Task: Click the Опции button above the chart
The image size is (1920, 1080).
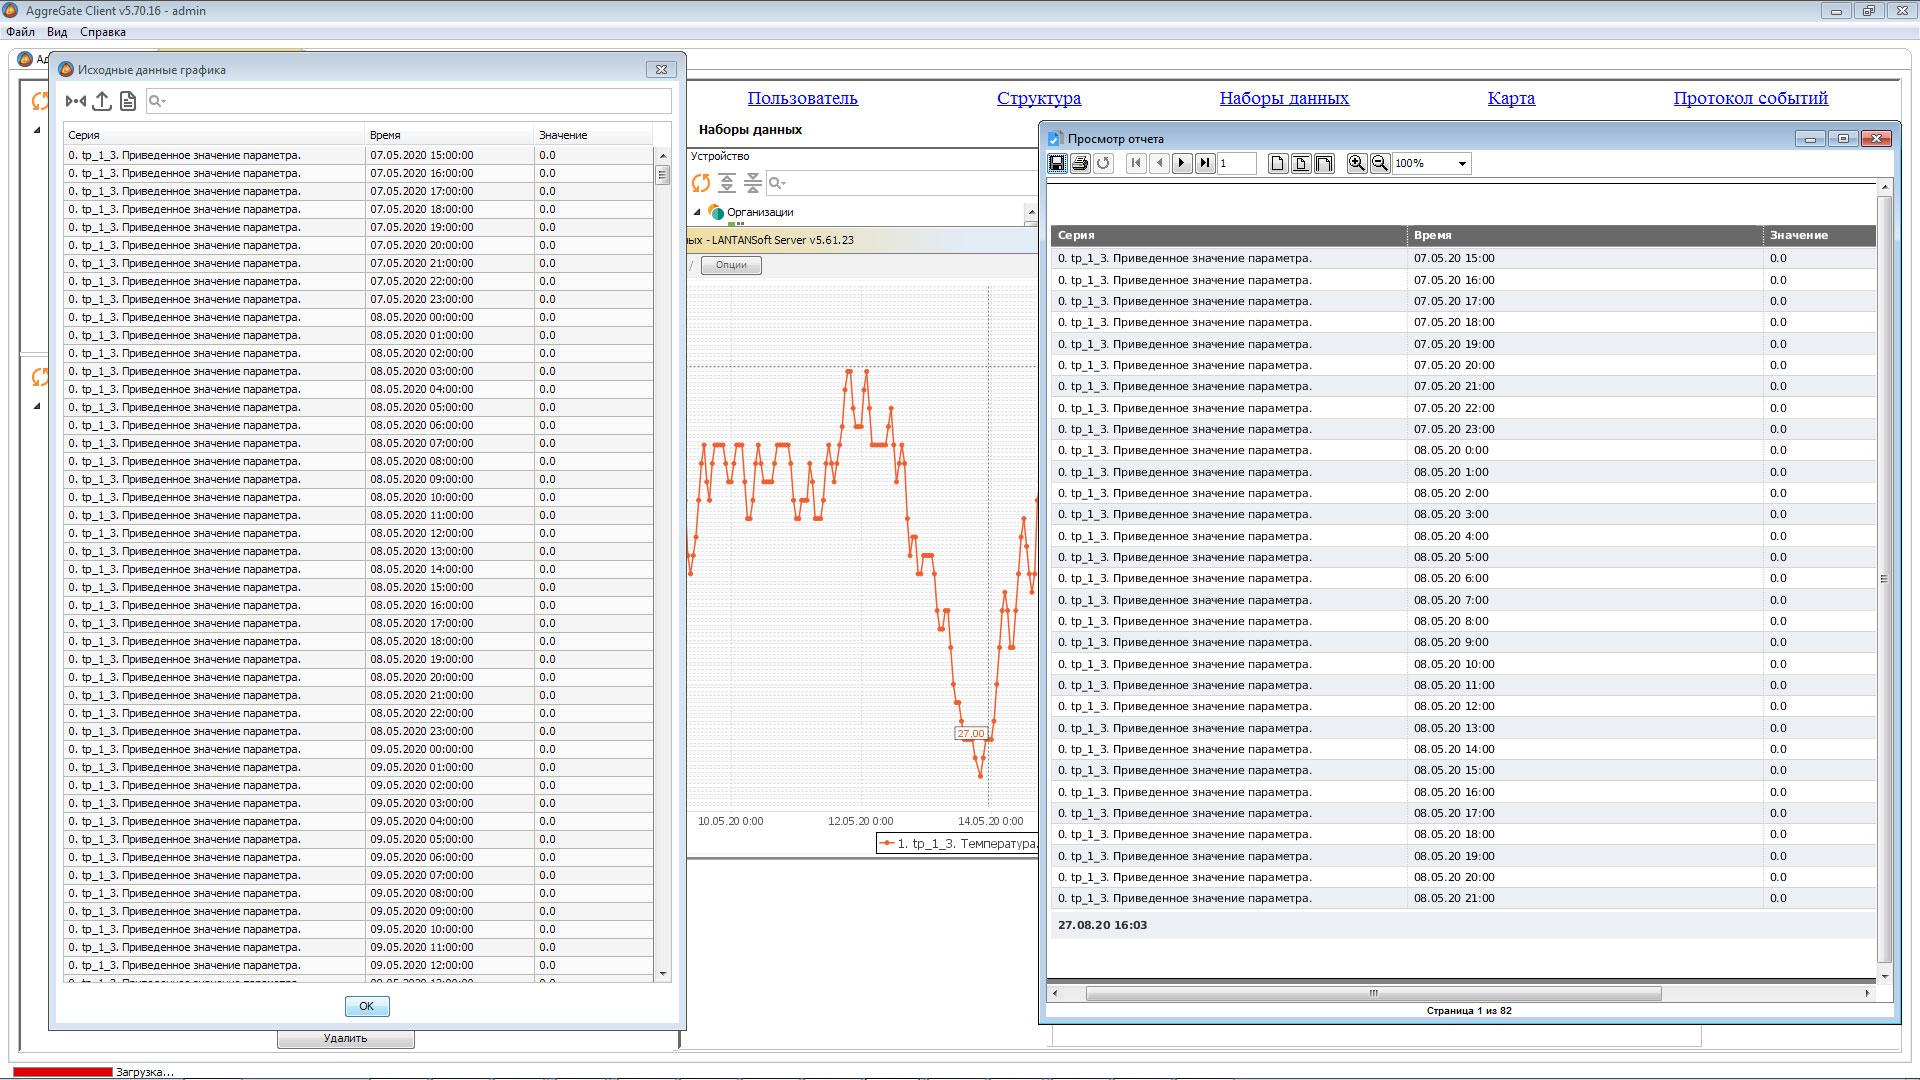Action: [x=731, y=265]
